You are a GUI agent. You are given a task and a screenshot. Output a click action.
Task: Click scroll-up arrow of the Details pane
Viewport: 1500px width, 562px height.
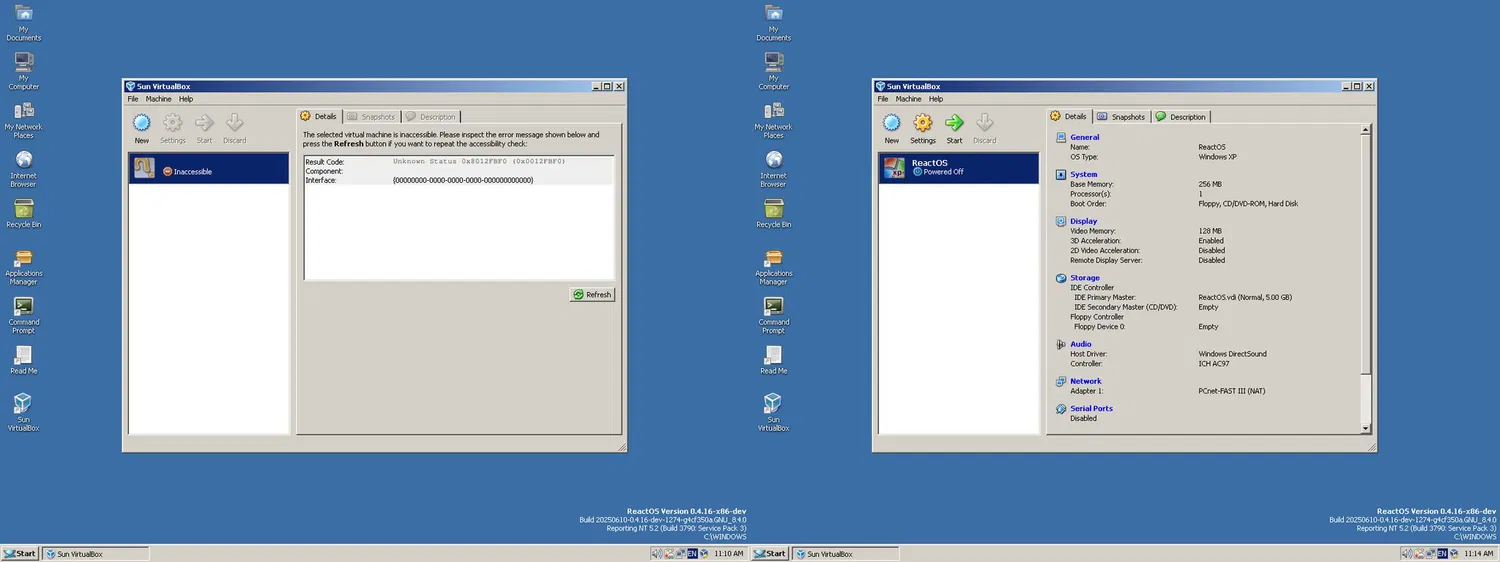pyautogui.click(x=1366, y=129)
